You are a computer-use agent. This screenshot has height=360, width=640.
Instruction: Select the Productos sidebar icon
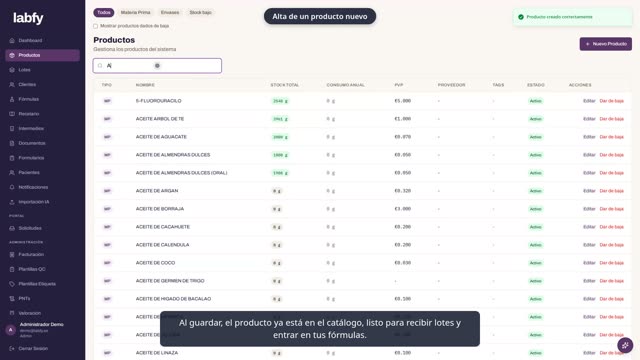pos(12,55)
